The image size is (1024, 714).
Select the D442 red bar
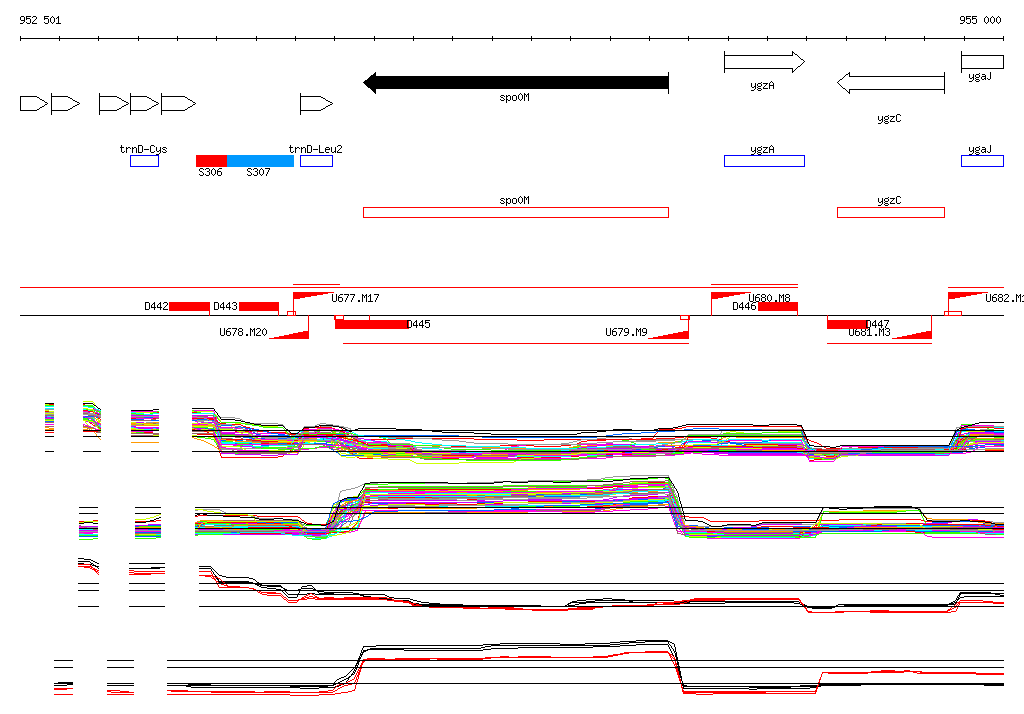(189, 306)
